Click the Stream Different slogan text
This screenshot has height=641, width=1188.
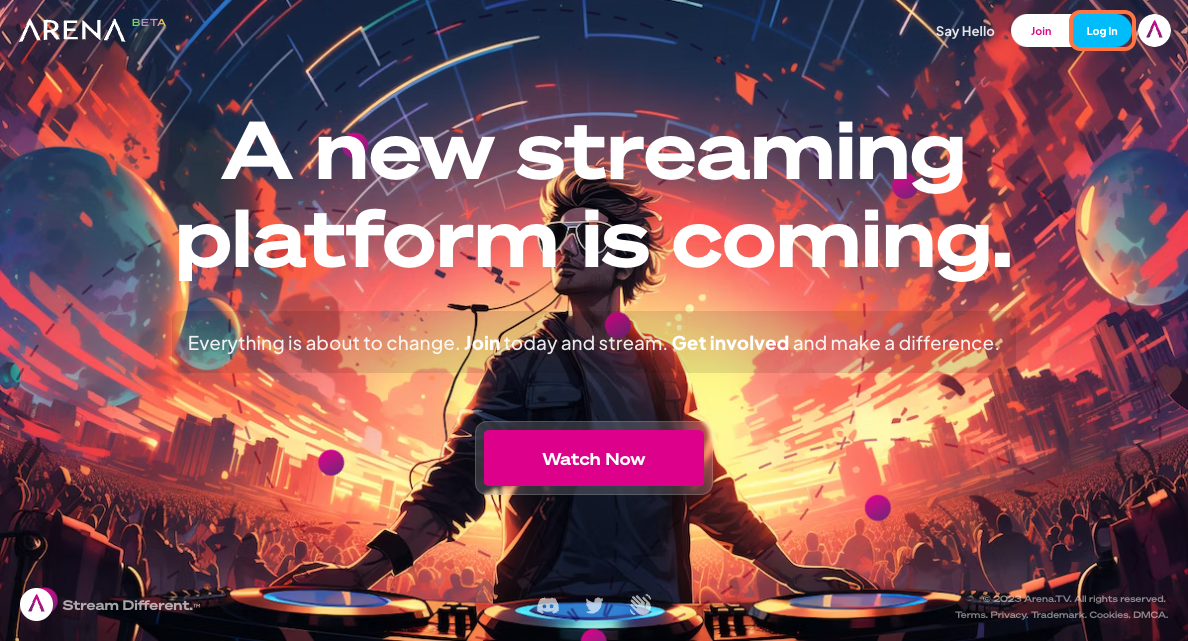130,605
